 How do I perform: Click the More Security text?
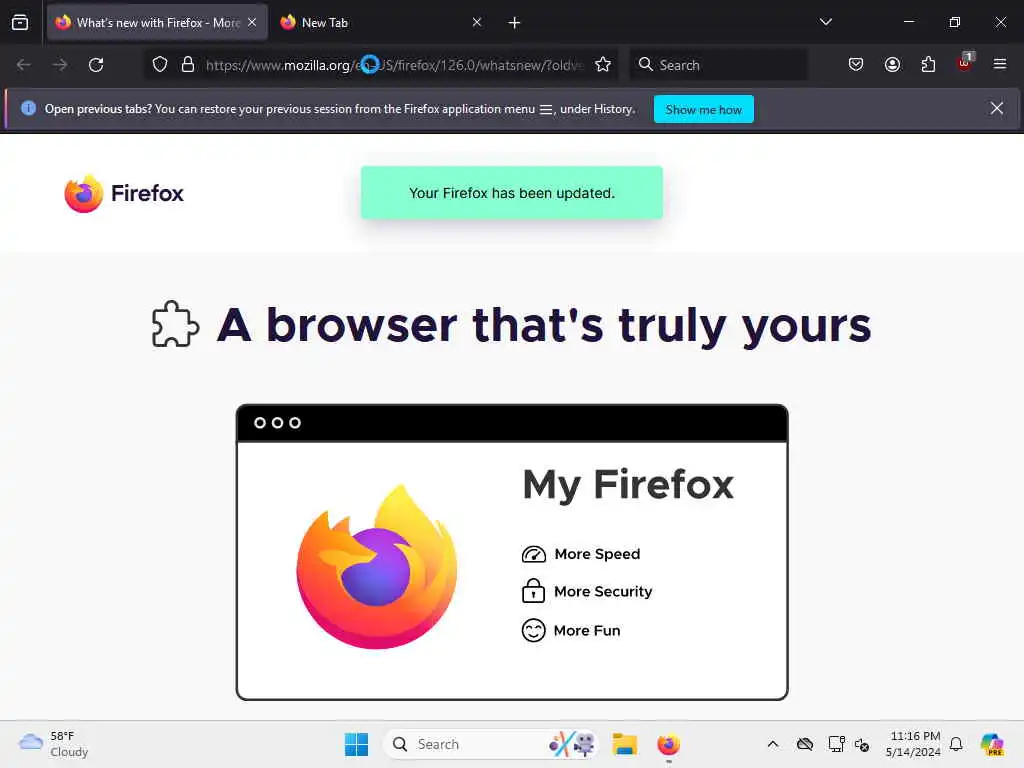tap(603, 592)
